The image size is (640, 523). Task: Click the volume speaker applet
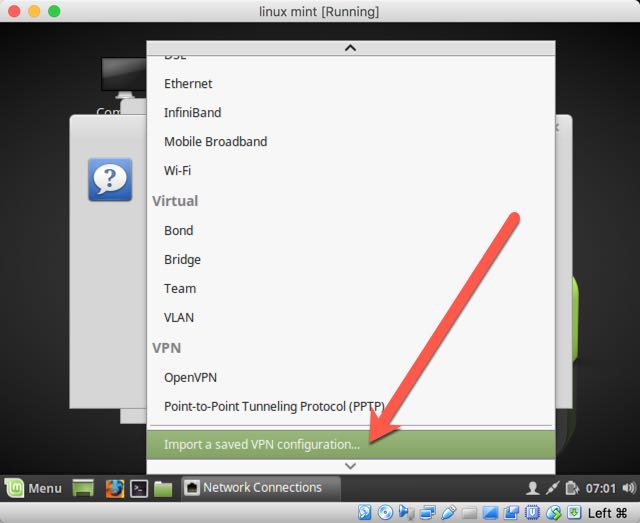pyautogui.click(x=629, y=488)
